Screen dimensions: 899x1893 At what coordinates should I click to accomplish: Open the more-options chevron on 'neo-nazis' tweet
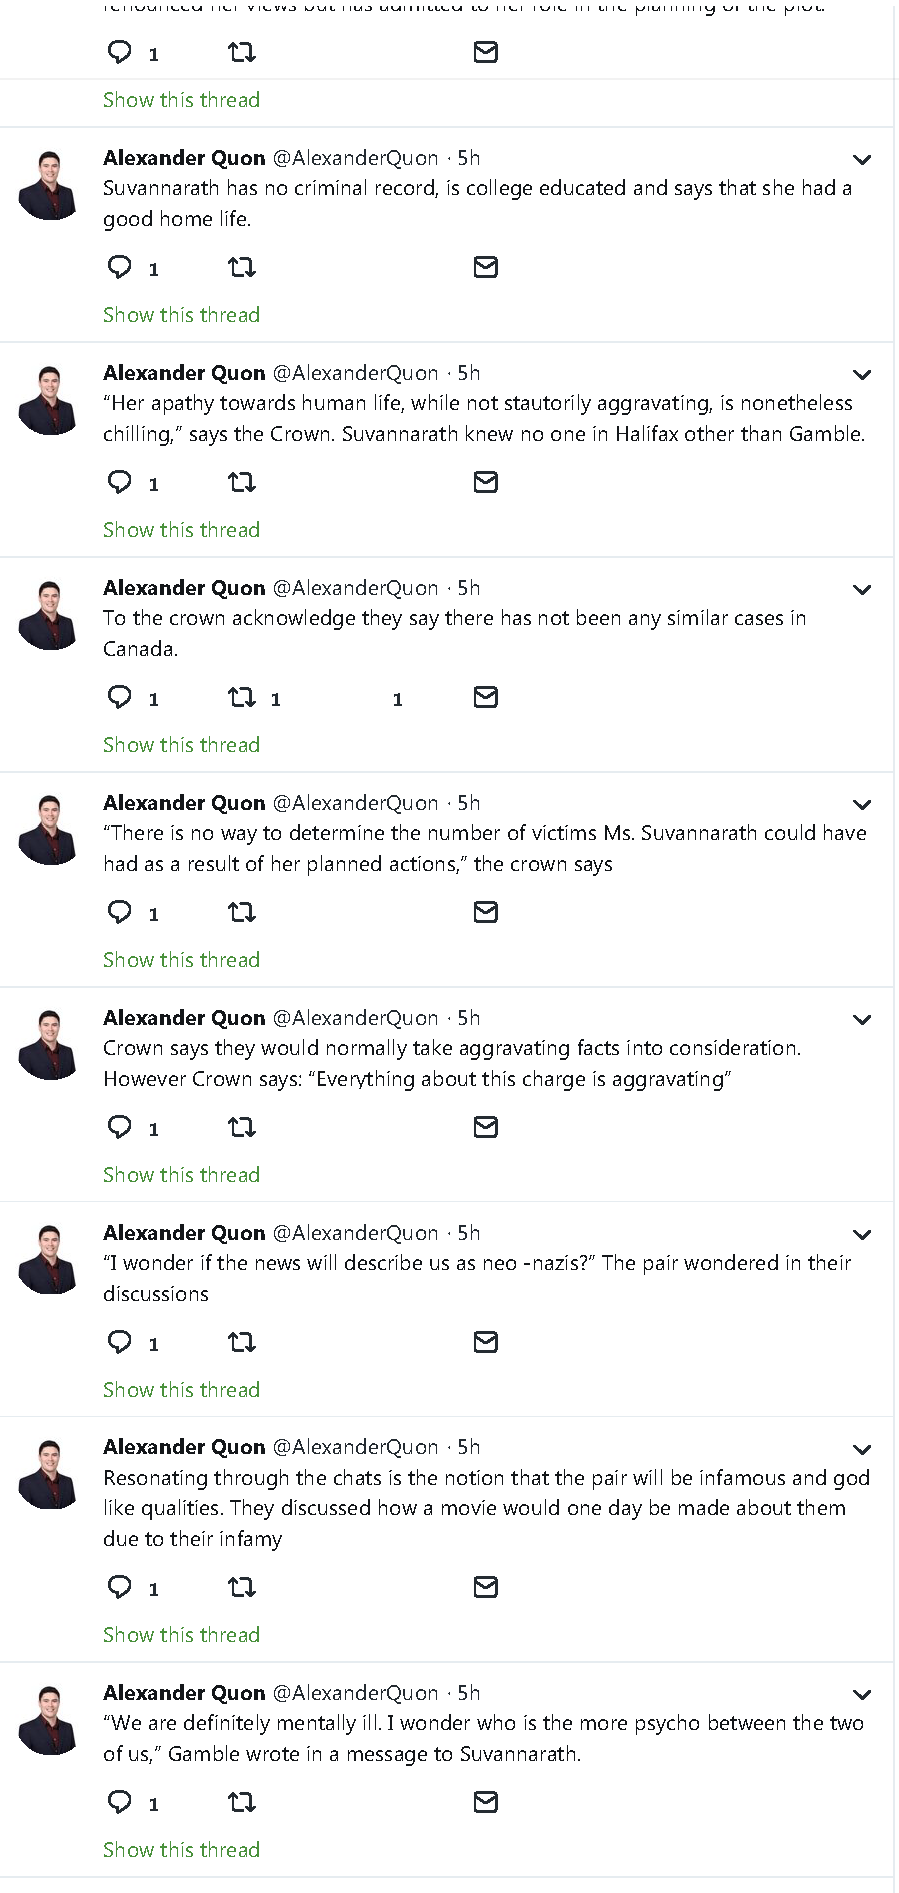click(862, 1235)
